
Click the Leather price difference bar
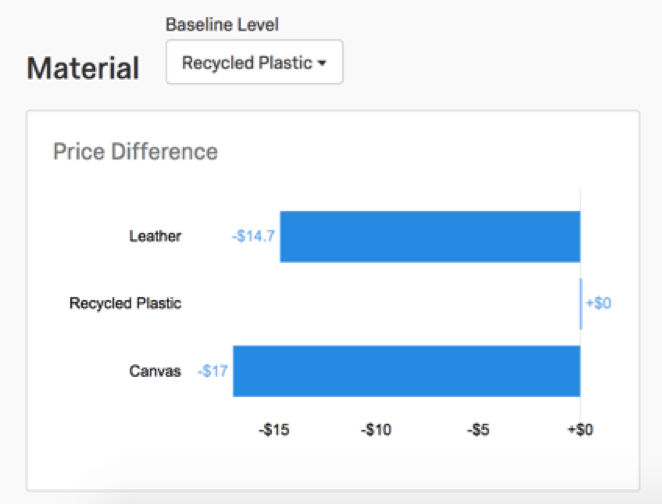[430, 236]
